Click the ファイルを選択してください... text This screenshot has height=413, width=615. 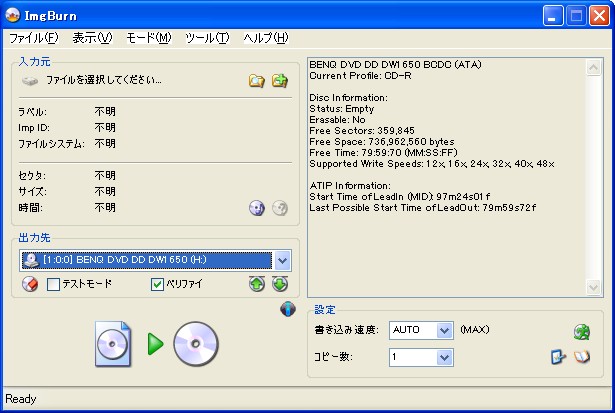pos(104,80)
